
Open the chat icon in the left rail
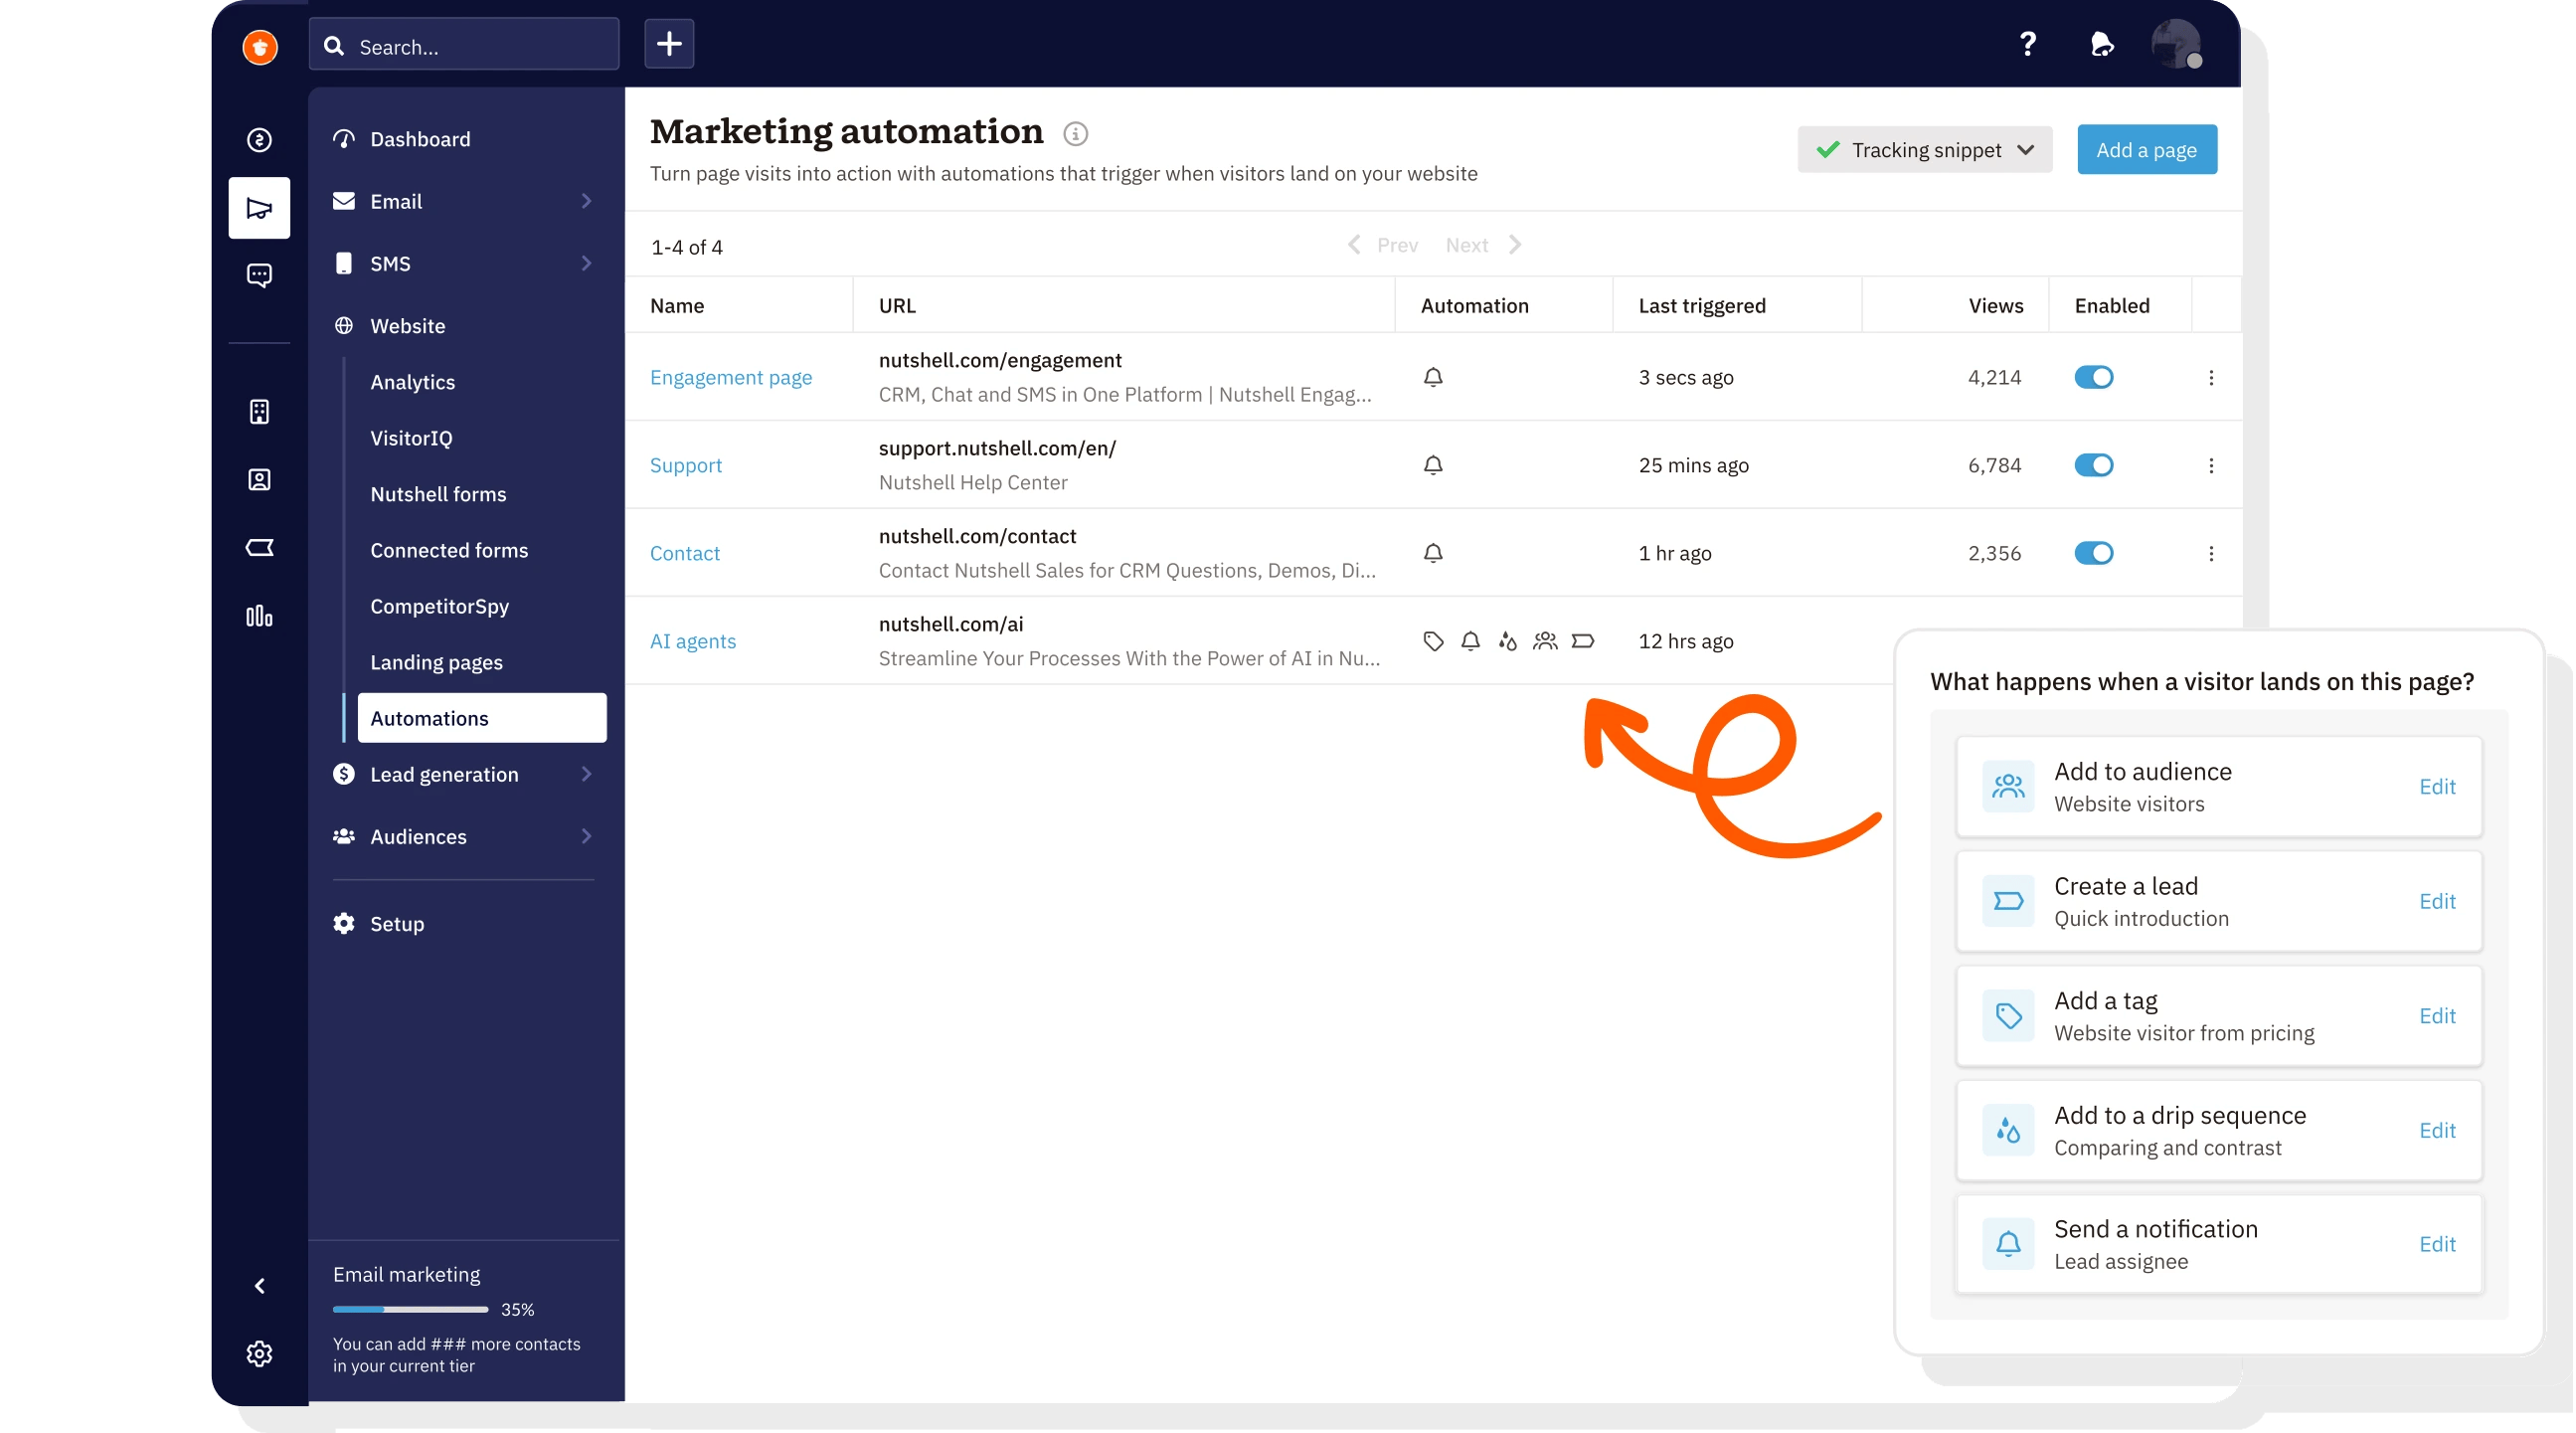[x=259, y=275]
